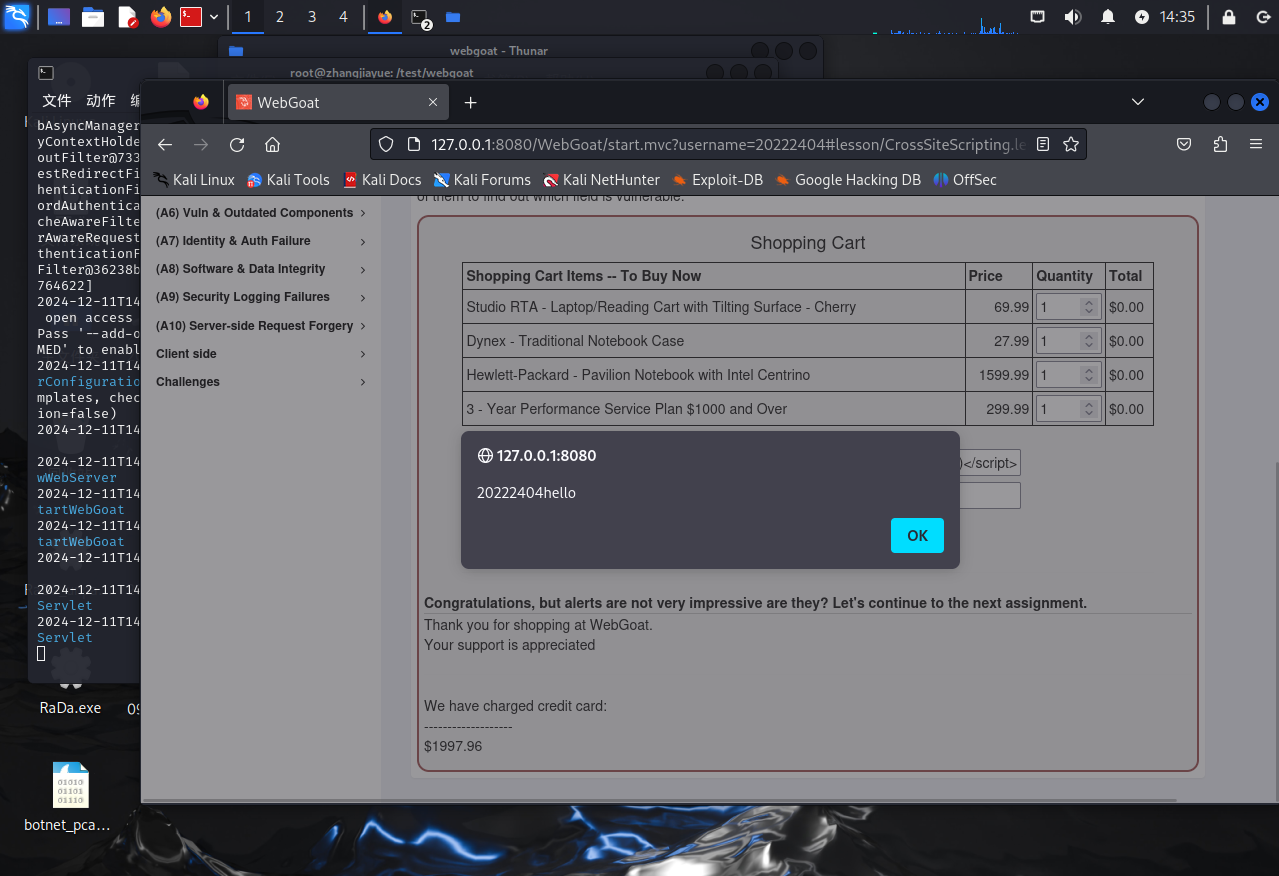This screenshot has width=1279, height=876.
Task: Launch Firefox from the top panel launcher
Action: [161, 17]
